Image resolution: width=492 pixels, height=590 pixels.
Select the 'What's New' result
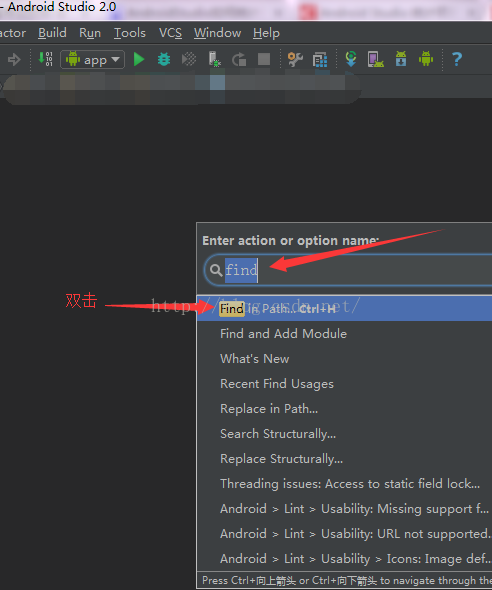[344, 359]
